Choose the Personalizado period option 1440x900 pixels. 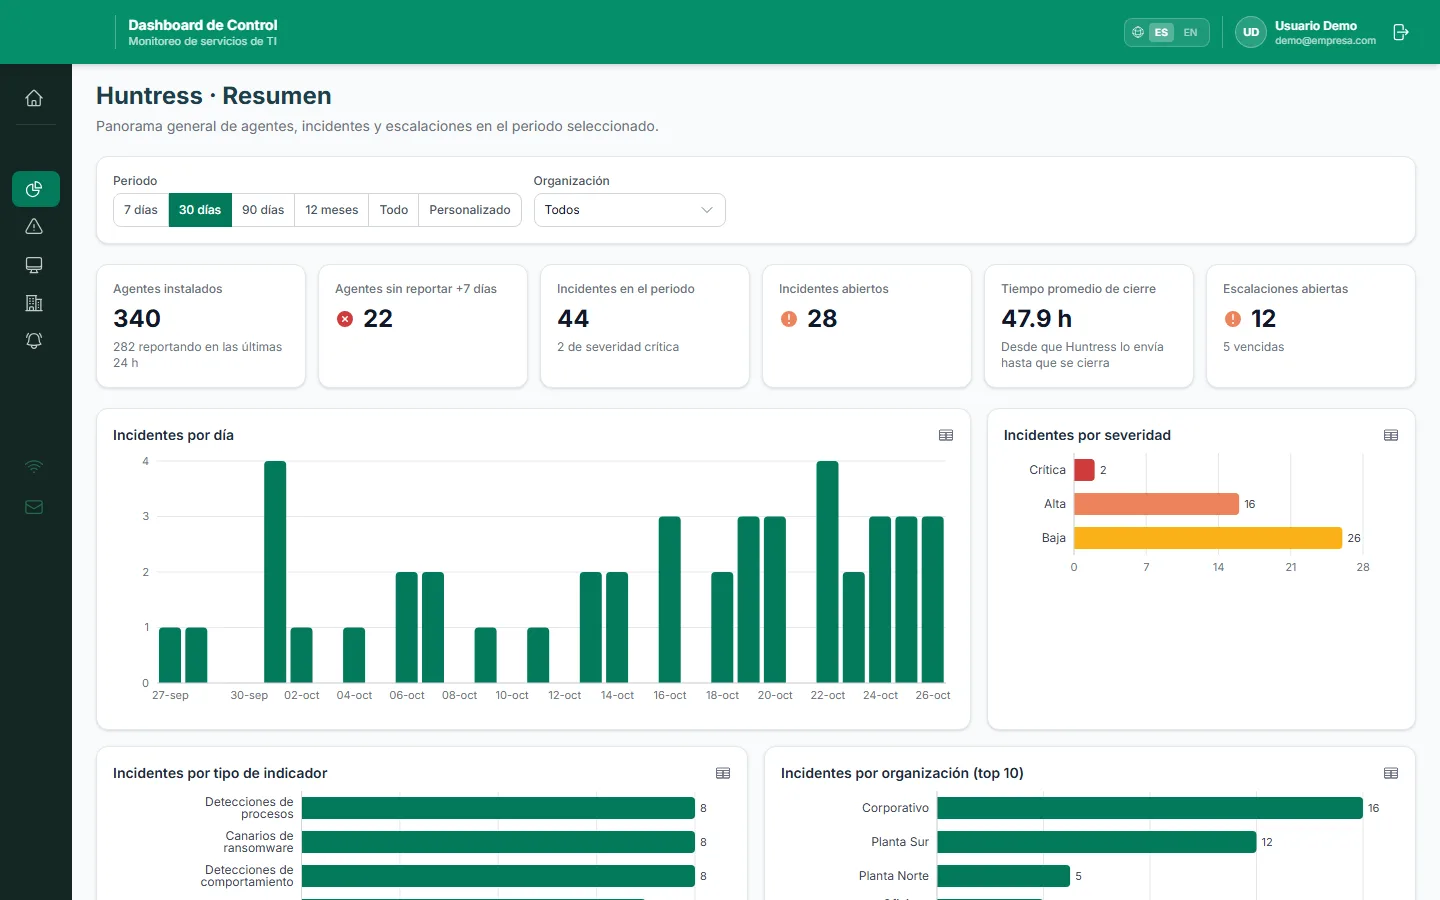tap(470, 210)
